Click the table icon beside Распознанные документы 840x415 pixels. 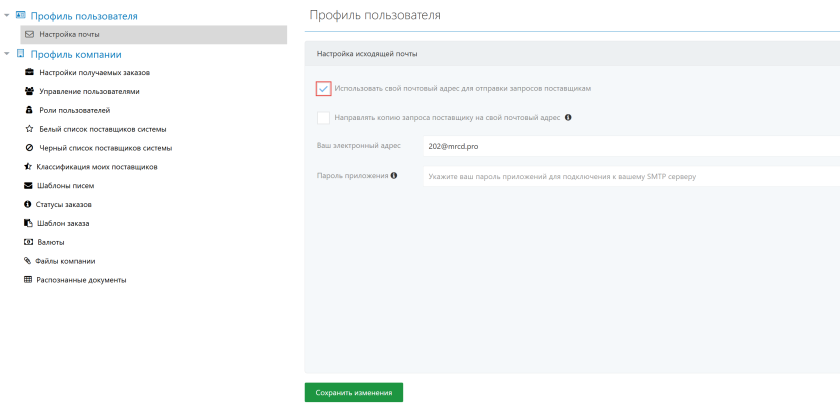[28, 280]
